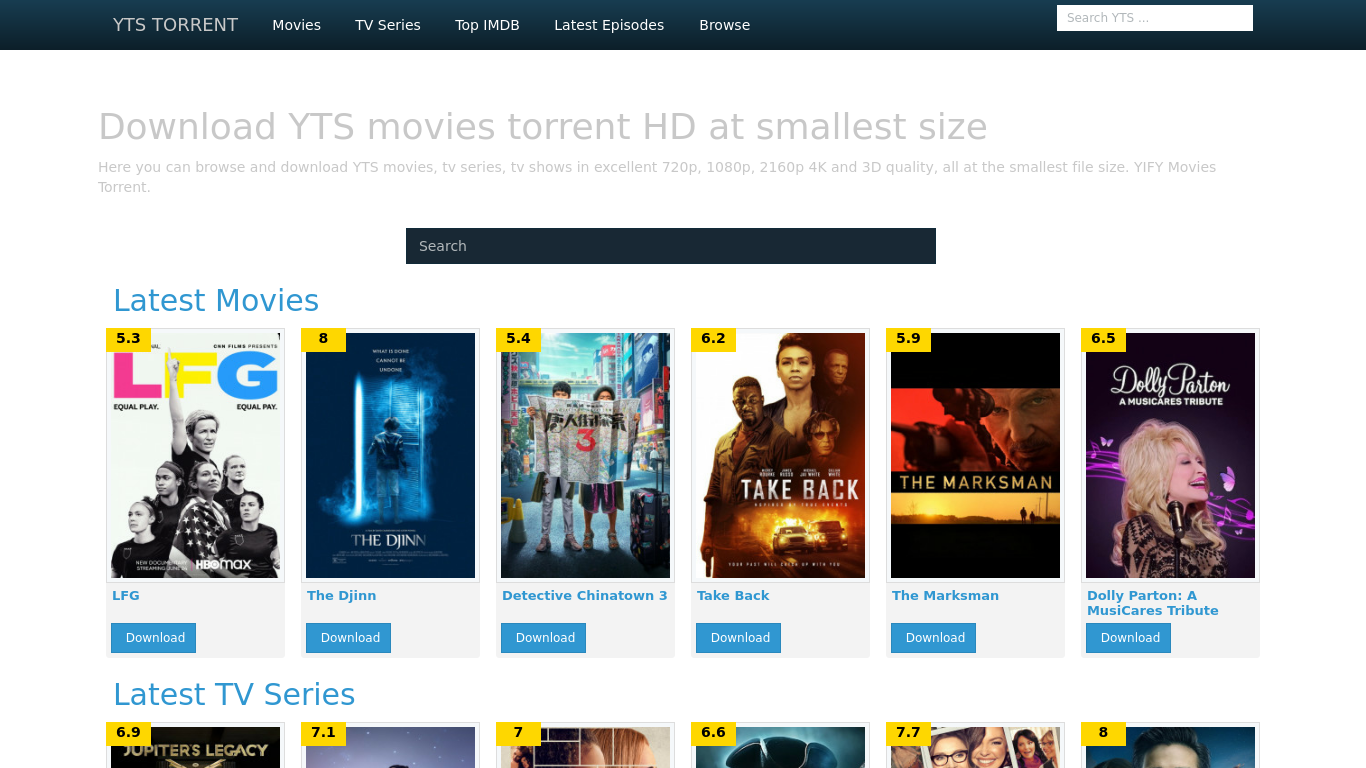The height and width of the screenshot is (768, 1366).
Task: Open the Browse menu item
Action: (724, 25)
